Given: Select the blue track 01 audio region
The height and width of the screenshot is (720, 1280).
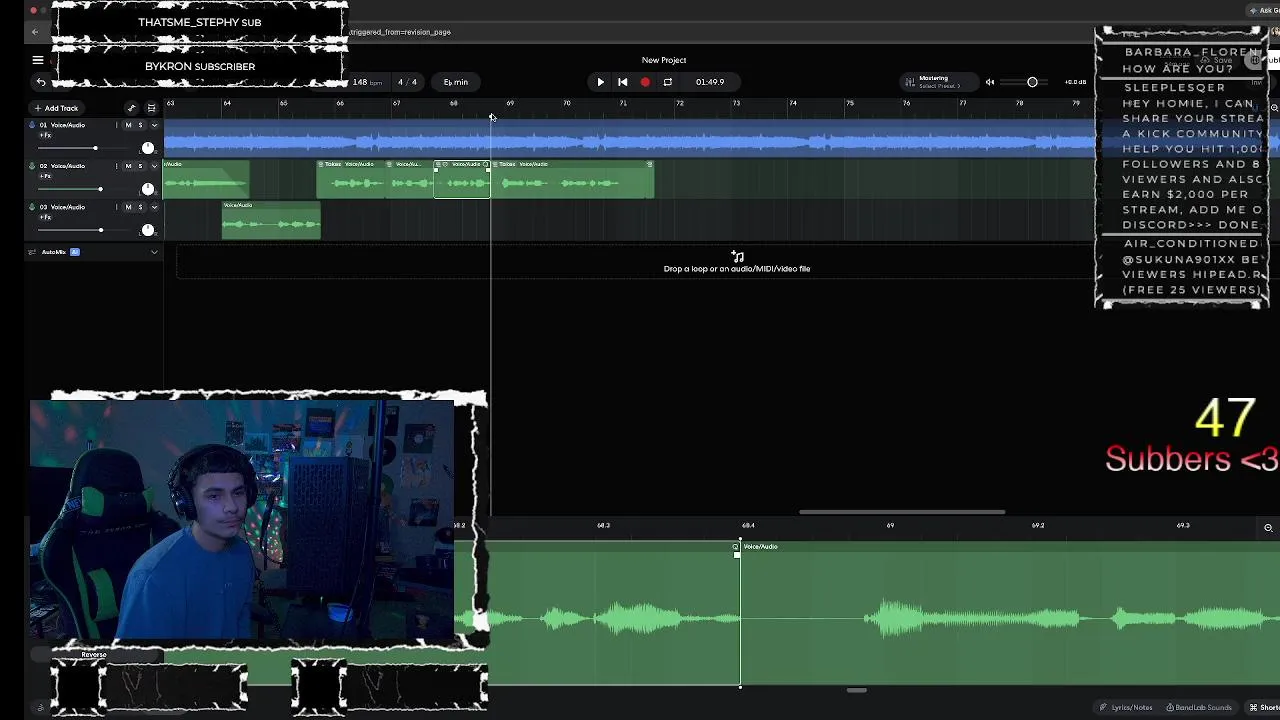Looking at the screenshot, I should coord(630,138).
